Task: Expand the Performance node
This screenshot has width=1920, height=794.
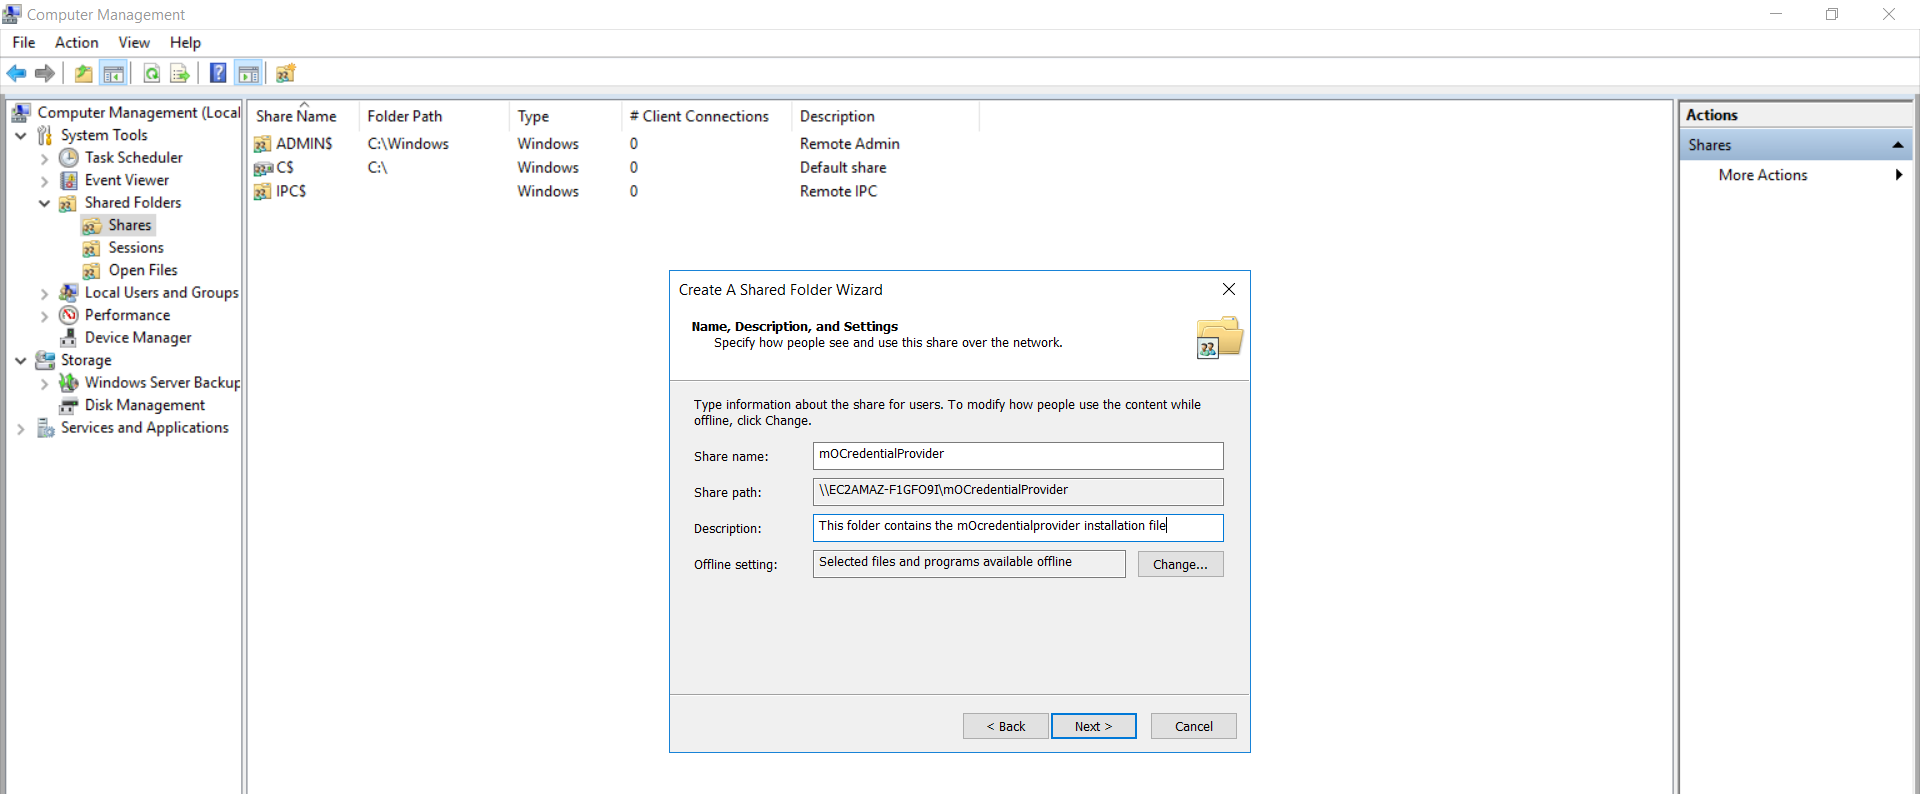Action: point(44,316)
